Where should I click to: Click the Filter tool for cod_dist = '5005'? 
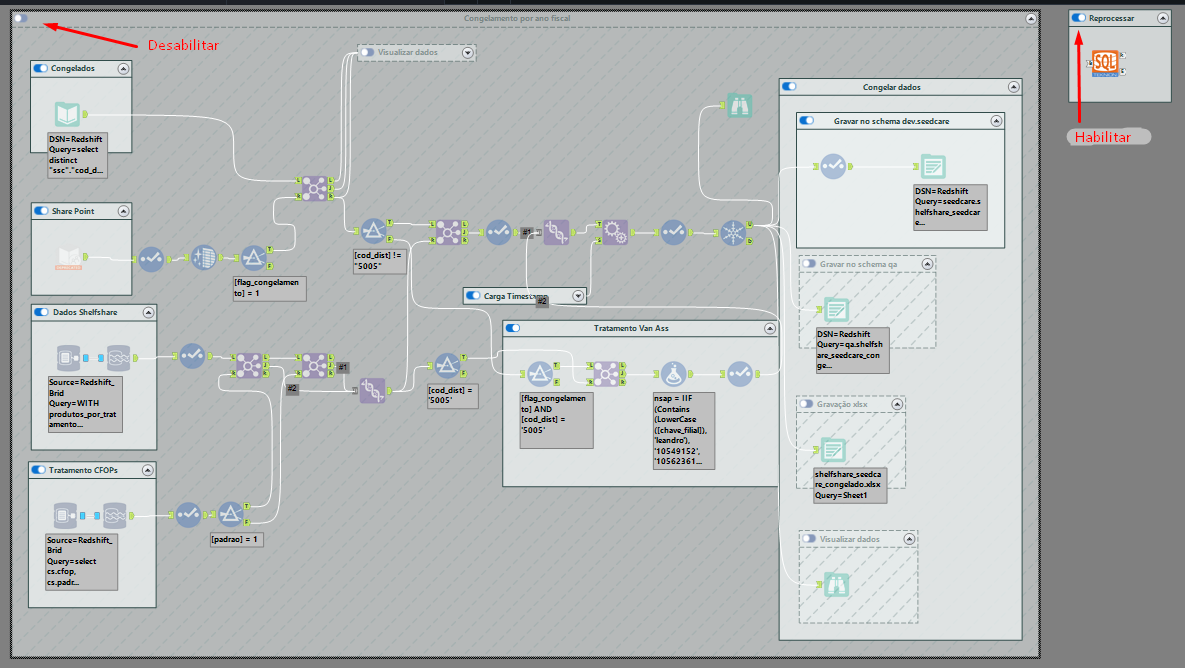point(447,366)
